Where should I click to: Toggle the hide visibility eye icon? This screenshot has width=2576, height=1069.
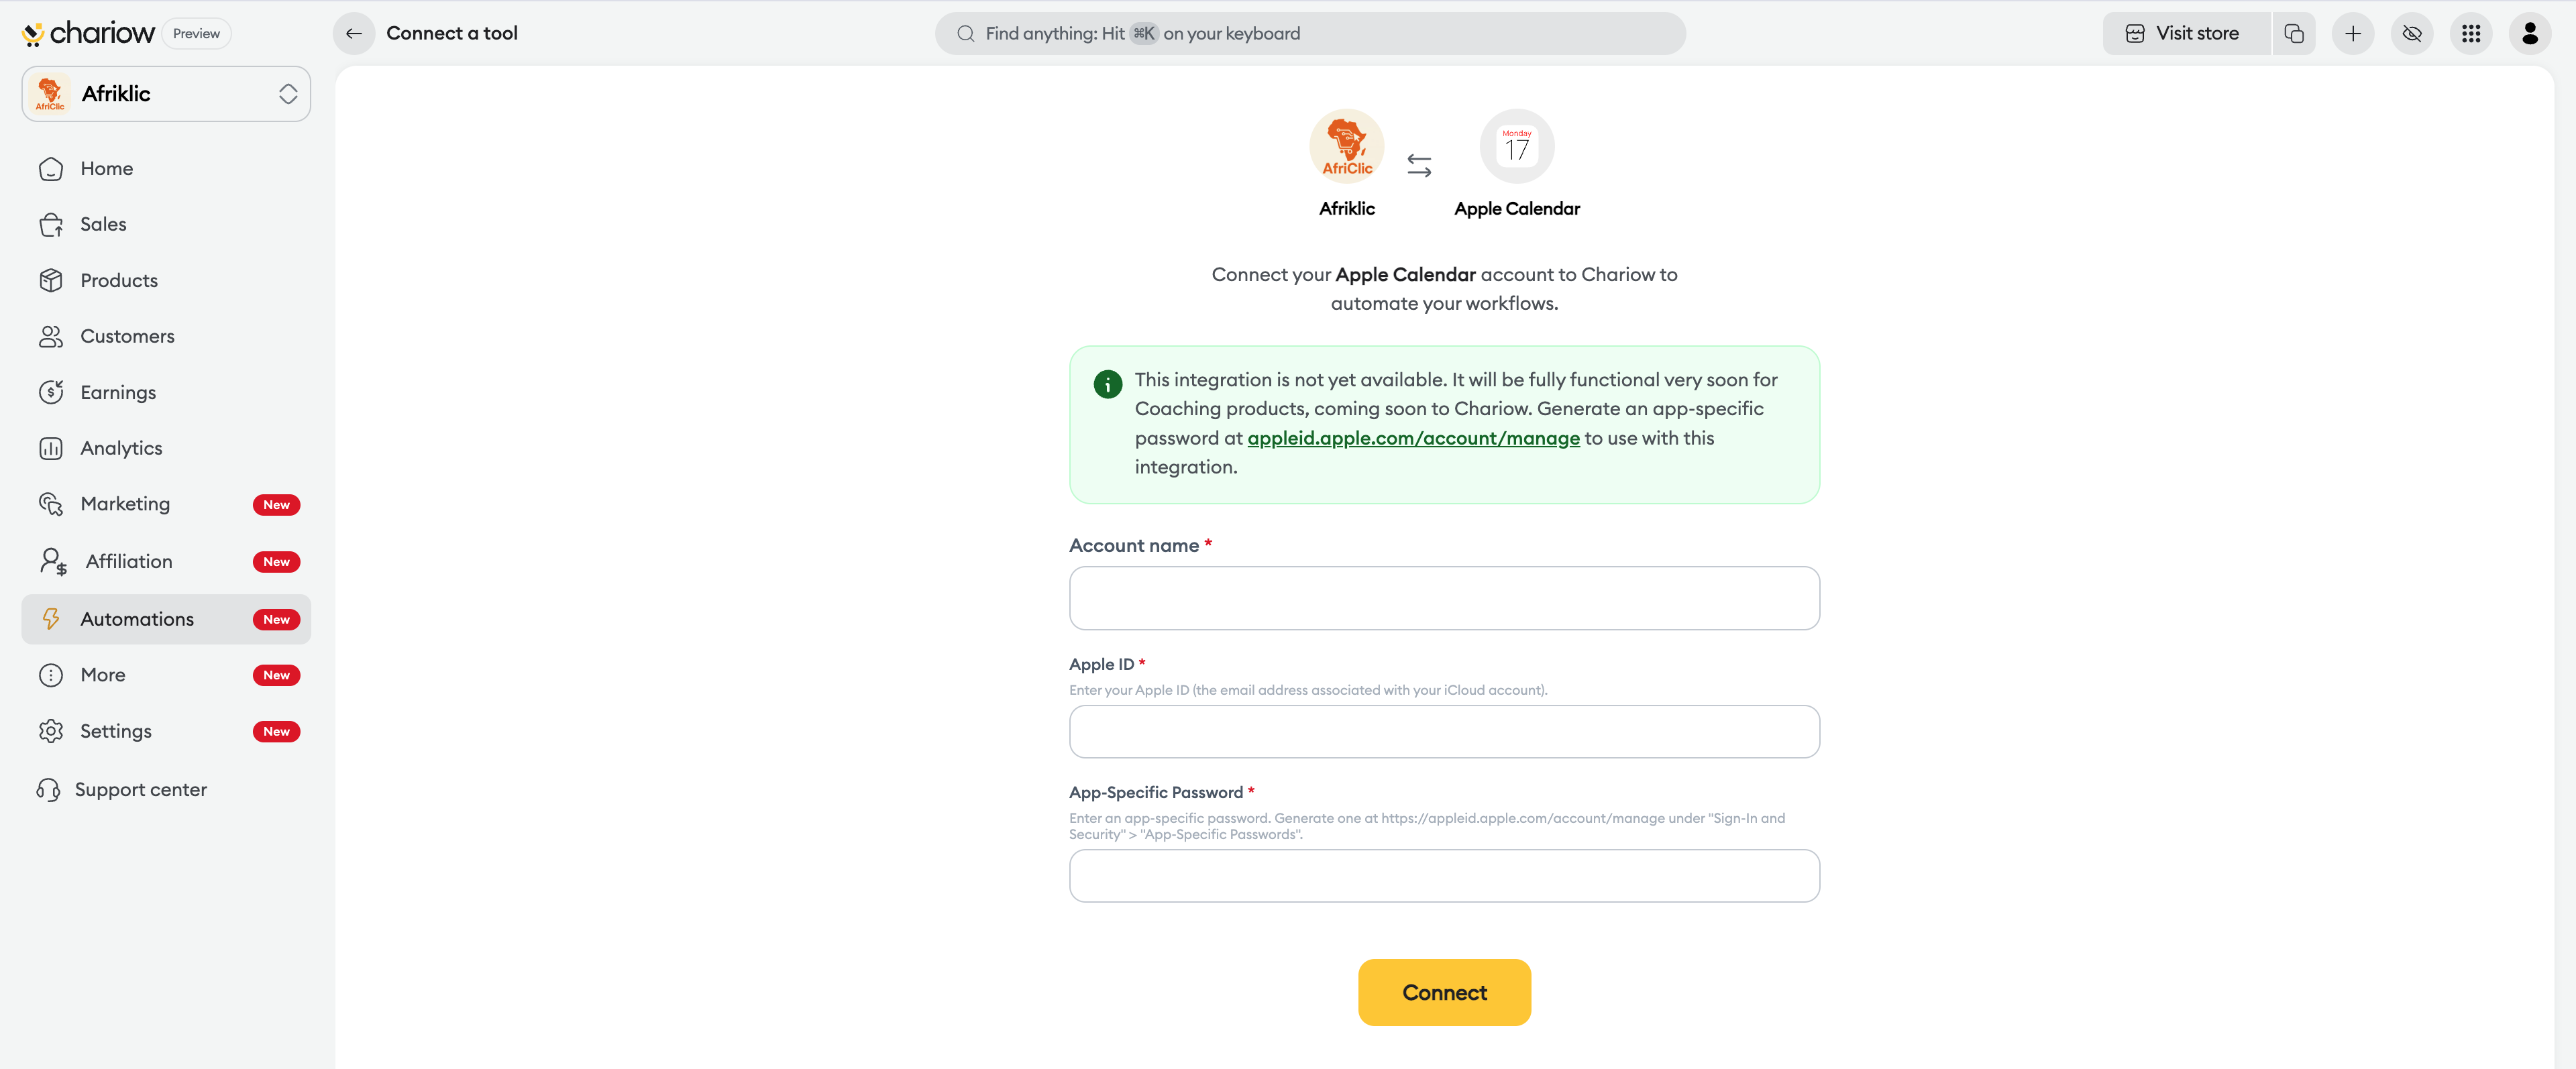pos(2412,33)
